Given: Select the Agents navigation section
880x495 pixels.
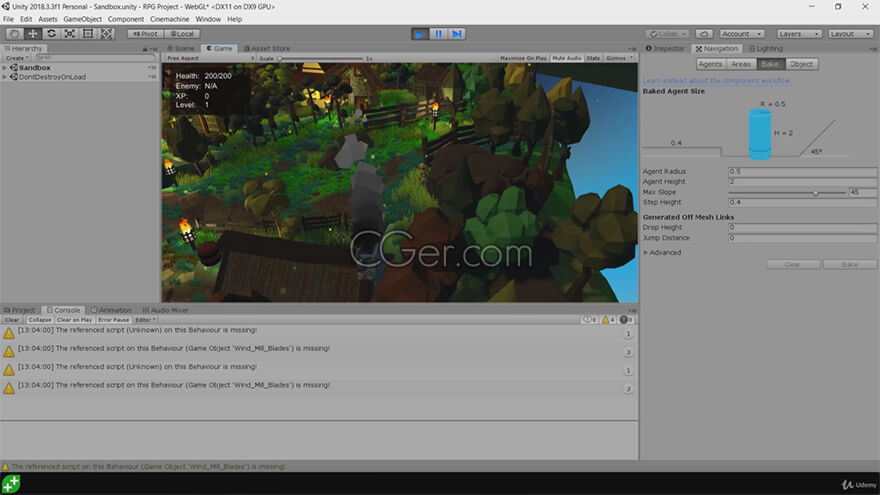Looking at the screenshot, I should point(711,64).
